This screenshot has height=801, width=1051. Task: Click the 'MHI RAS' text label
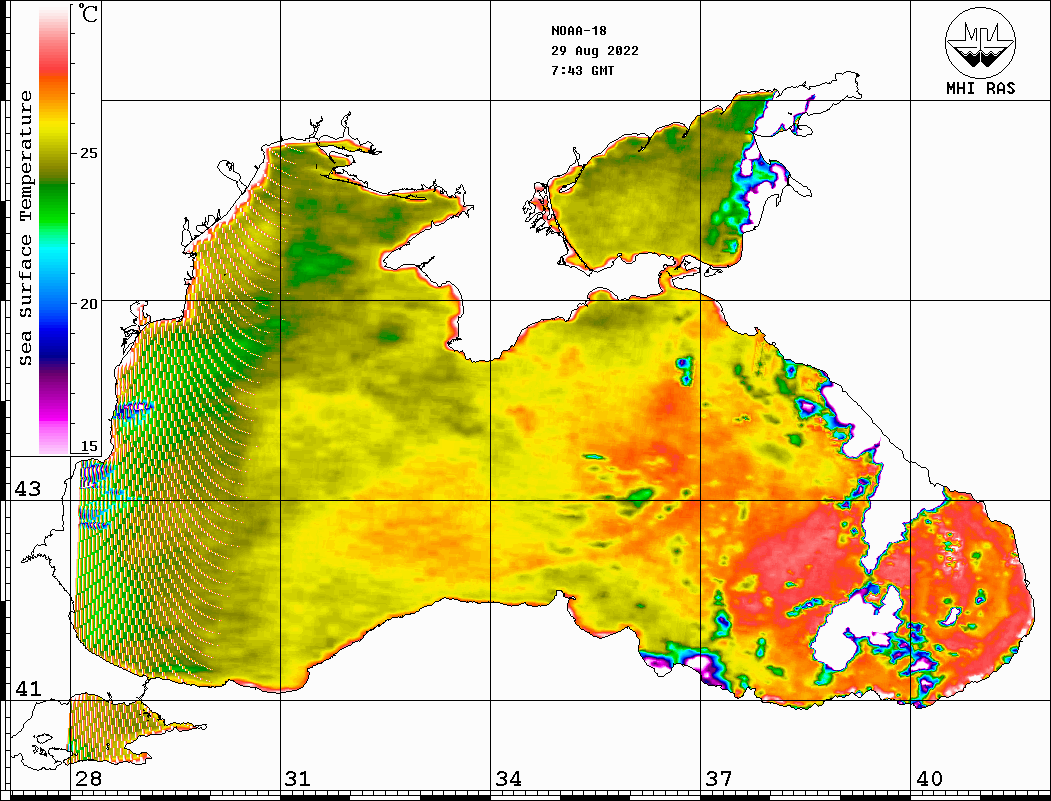click(981, 88)
